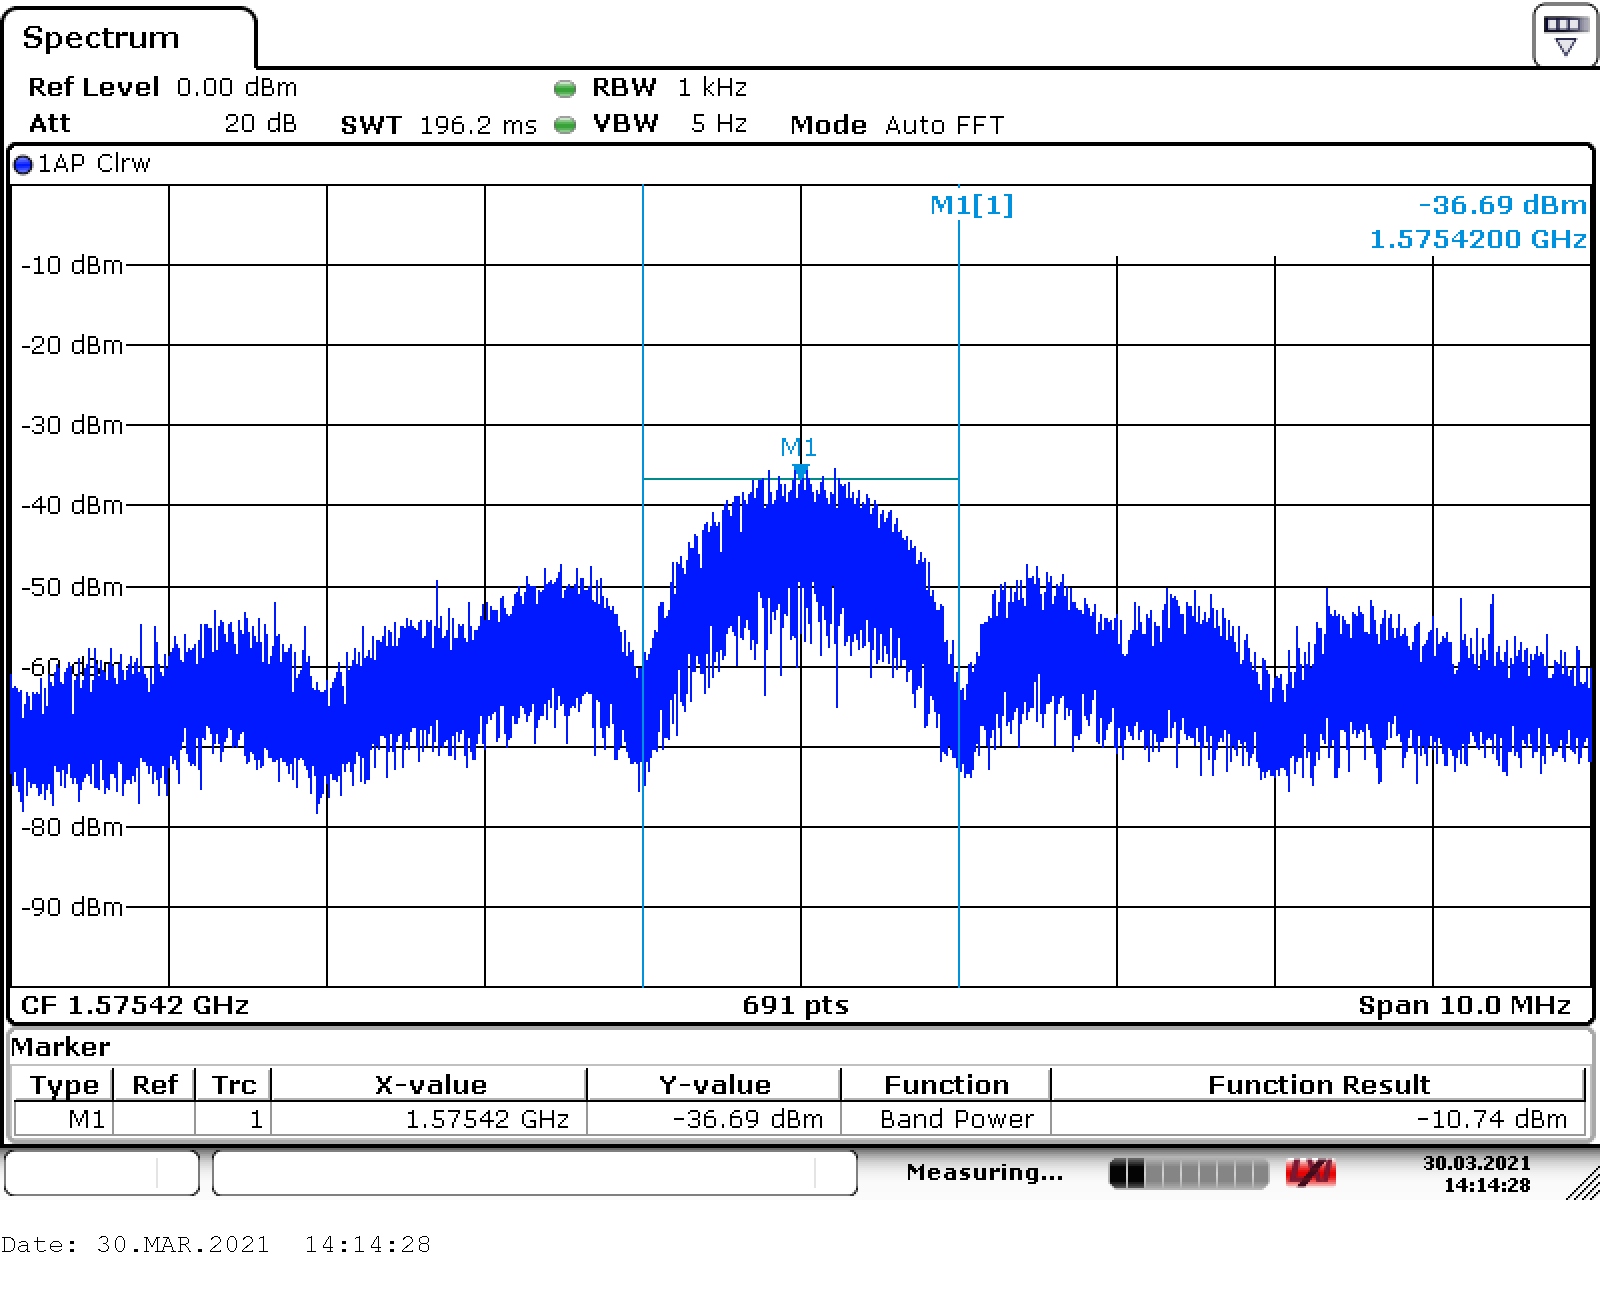The image size is (1600, 1292).
Task: Click the Mode Auto FFT label
Action: [896, 125]
